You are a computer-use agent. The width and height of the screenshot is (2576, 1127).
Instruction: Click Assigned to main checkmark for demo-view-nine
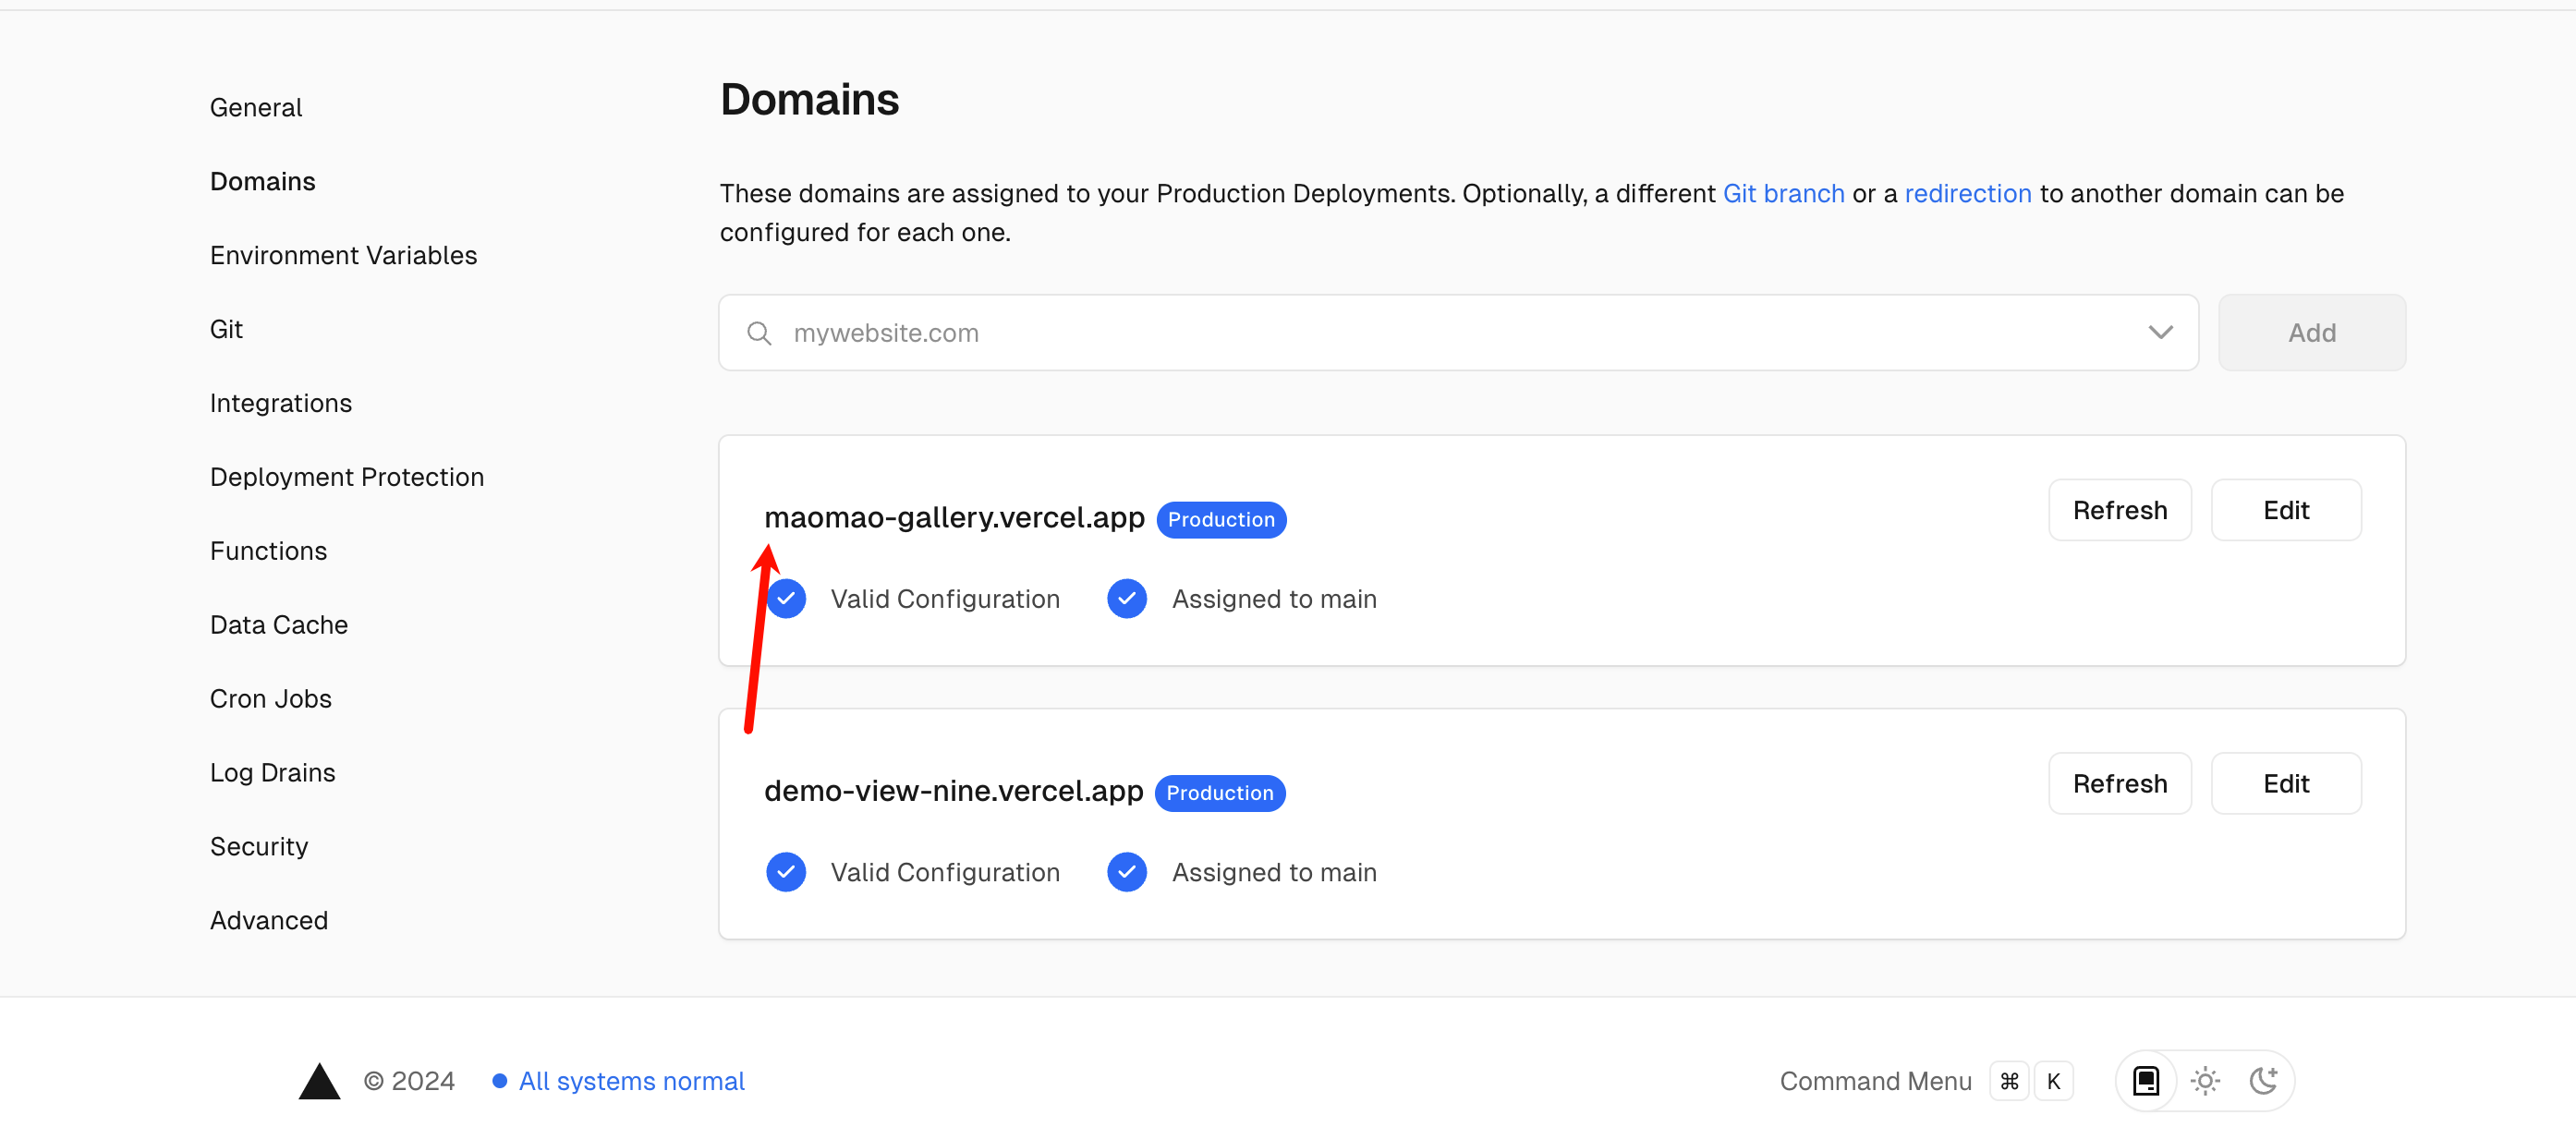(1127, 872)
